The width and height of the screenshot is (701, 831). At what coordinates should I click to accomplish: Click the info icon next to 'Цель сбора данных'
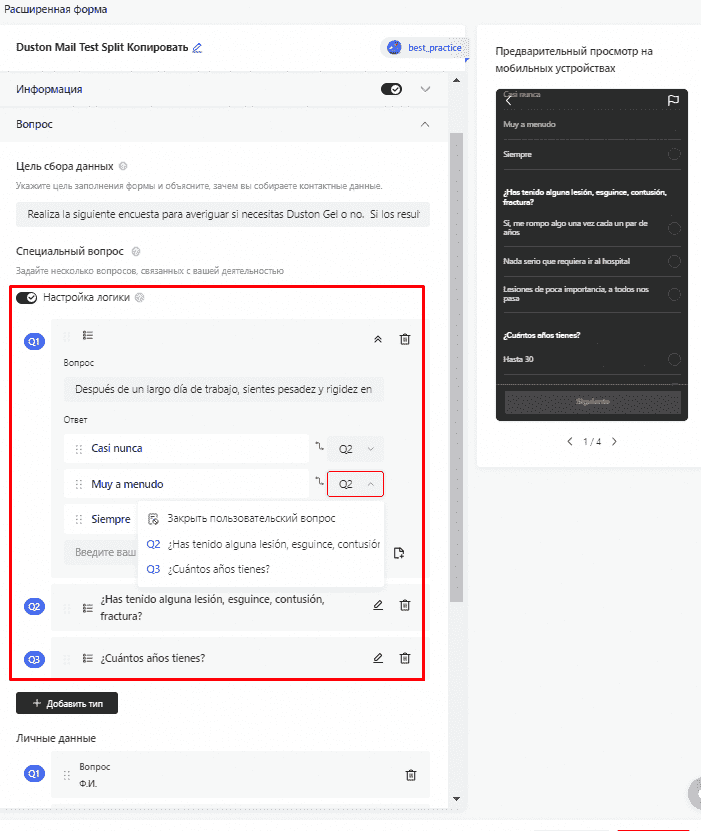[123, 166]
